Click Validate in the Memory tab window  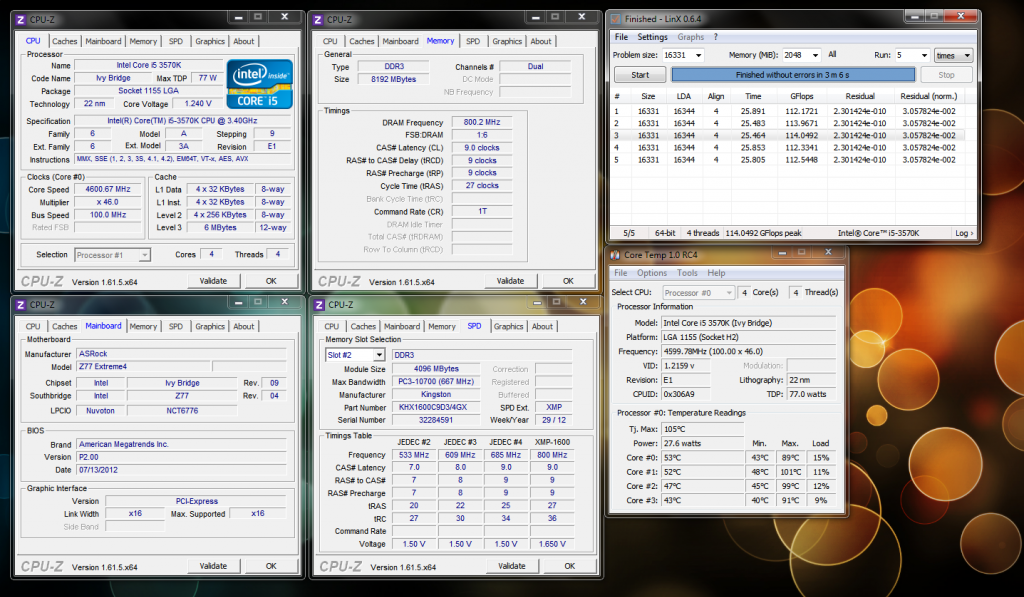[x=511, y=281]
